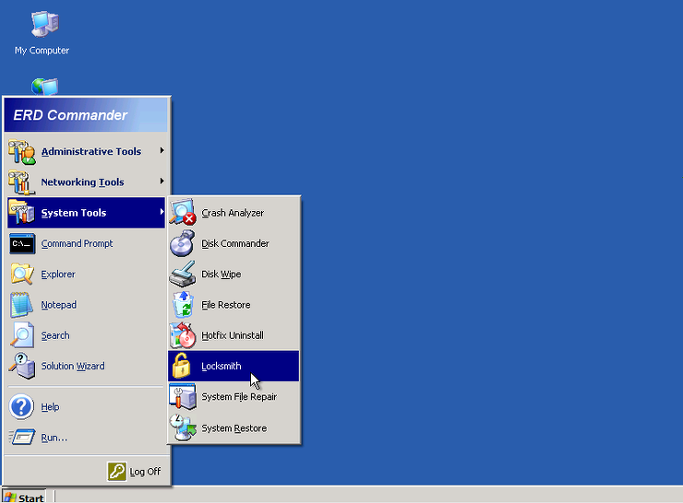Click the Explorer magnifier folder icon
This screenshot has height=503, width=683.
pos(22,274)
